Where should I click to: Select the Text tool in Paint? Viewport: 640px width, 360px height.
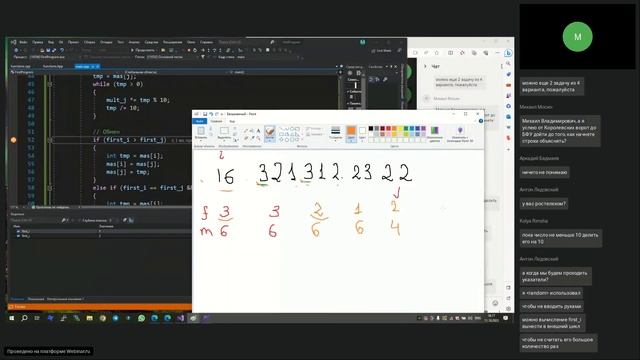point(258,131)
